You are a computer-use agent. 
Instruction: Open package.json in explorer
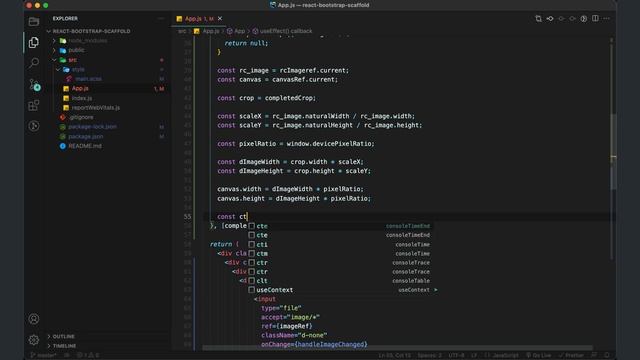tap(86, 136)
